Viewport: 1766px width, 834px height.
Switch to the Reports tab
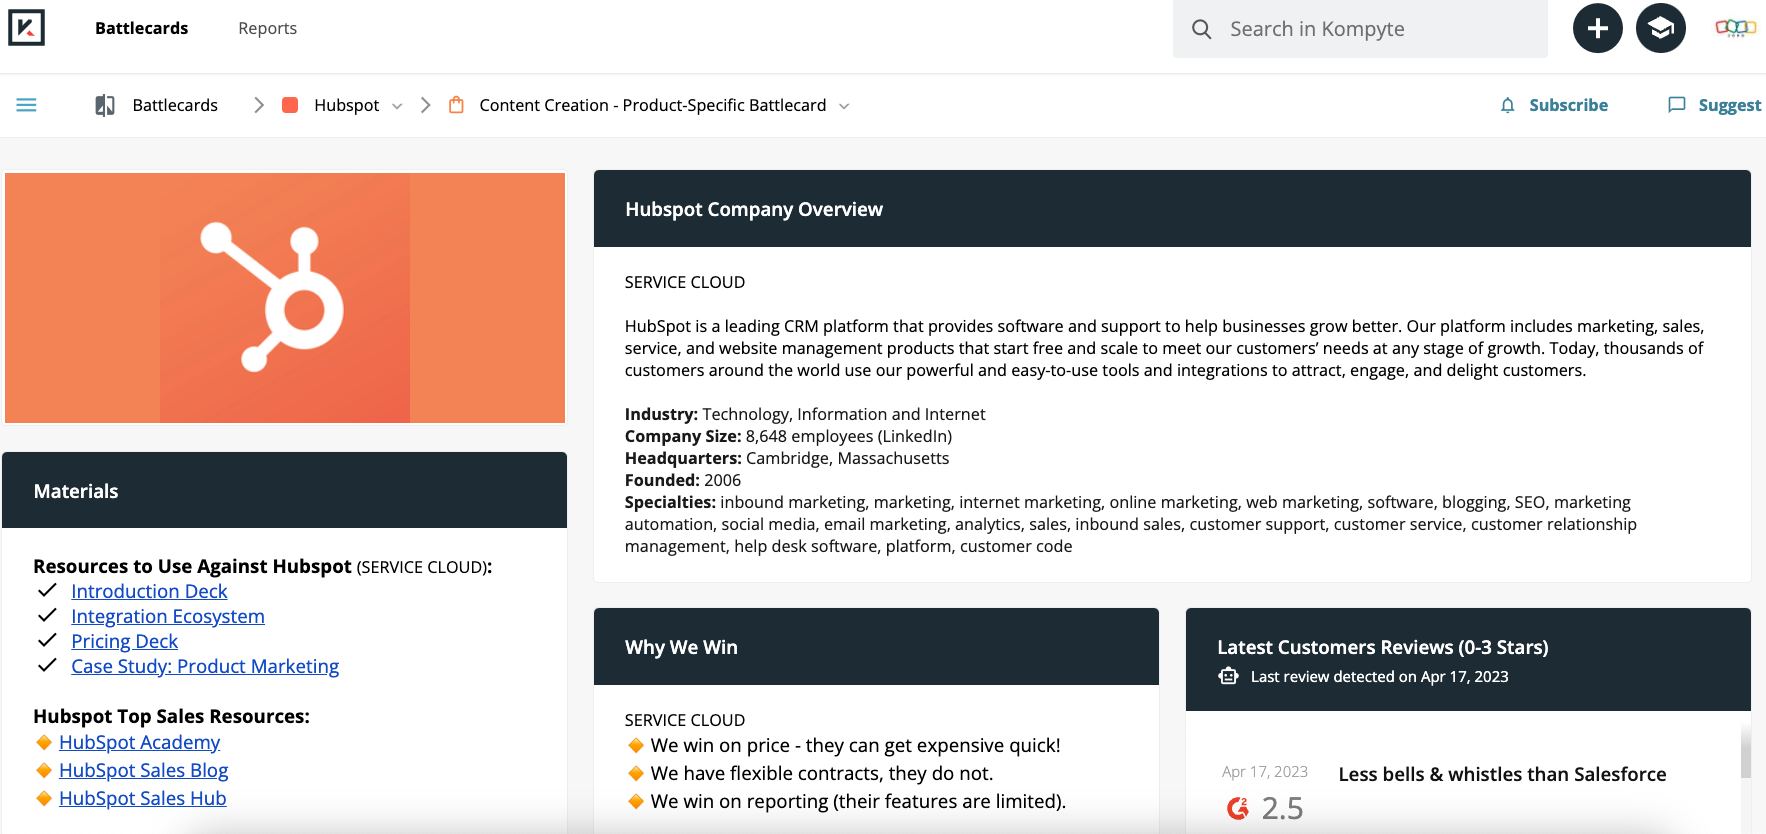click(268, 28)
